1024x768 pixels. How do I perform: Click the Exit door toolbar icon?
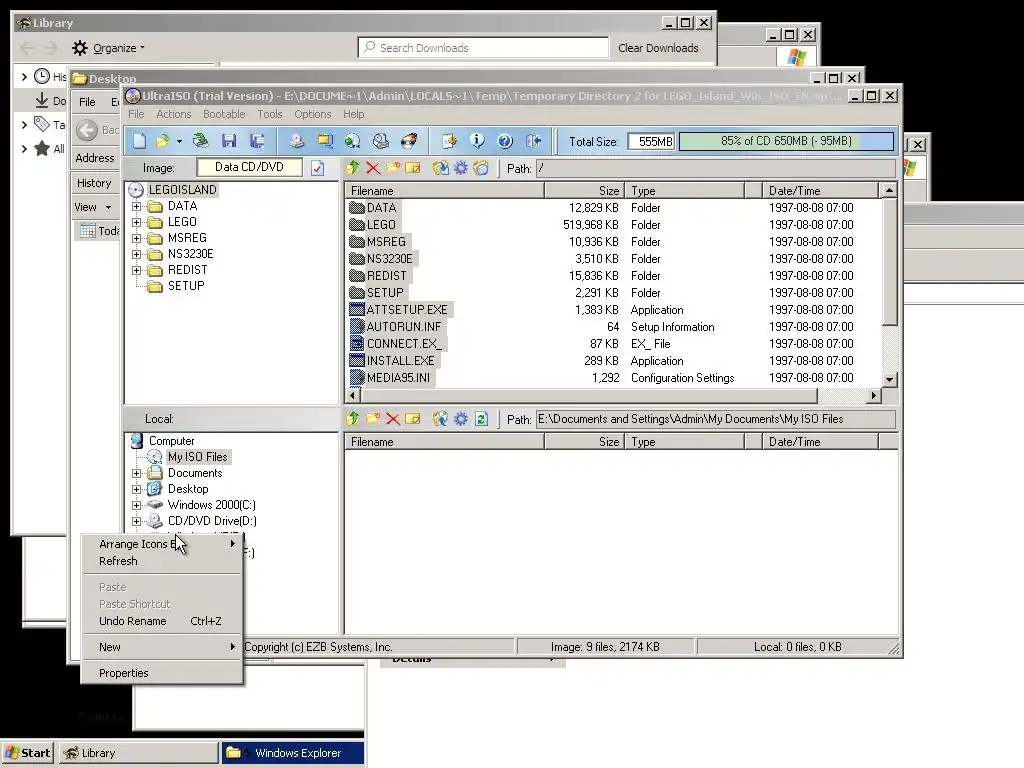[534, 141]
